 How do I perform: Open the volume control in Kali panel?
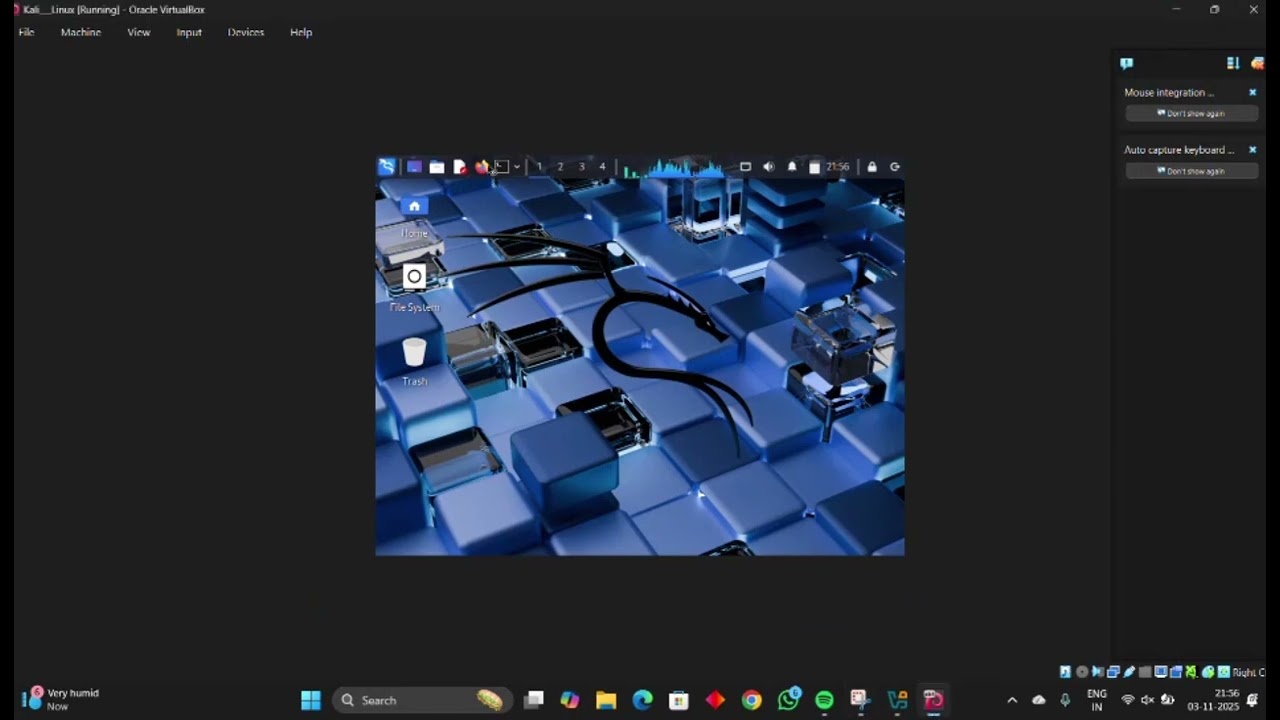point(768,167)
